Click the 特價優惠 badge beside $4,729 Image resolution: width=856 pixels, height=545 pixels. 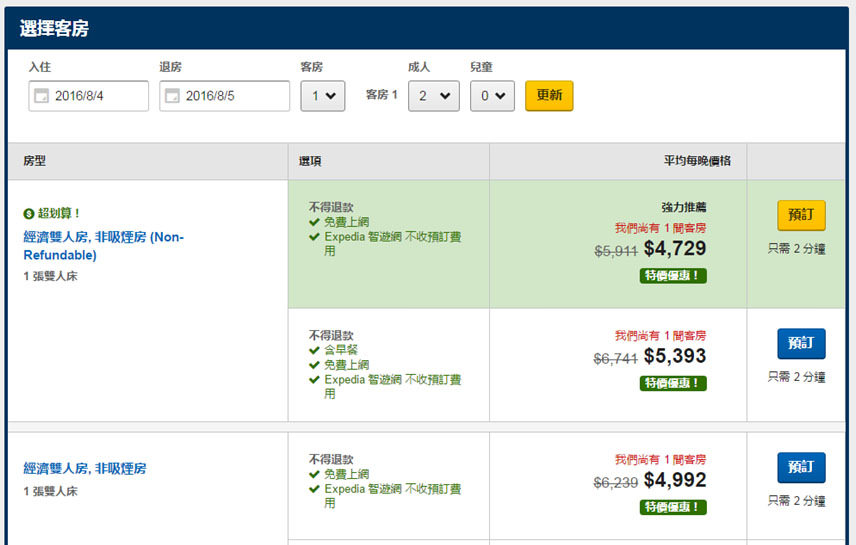[x=673, y=276]
